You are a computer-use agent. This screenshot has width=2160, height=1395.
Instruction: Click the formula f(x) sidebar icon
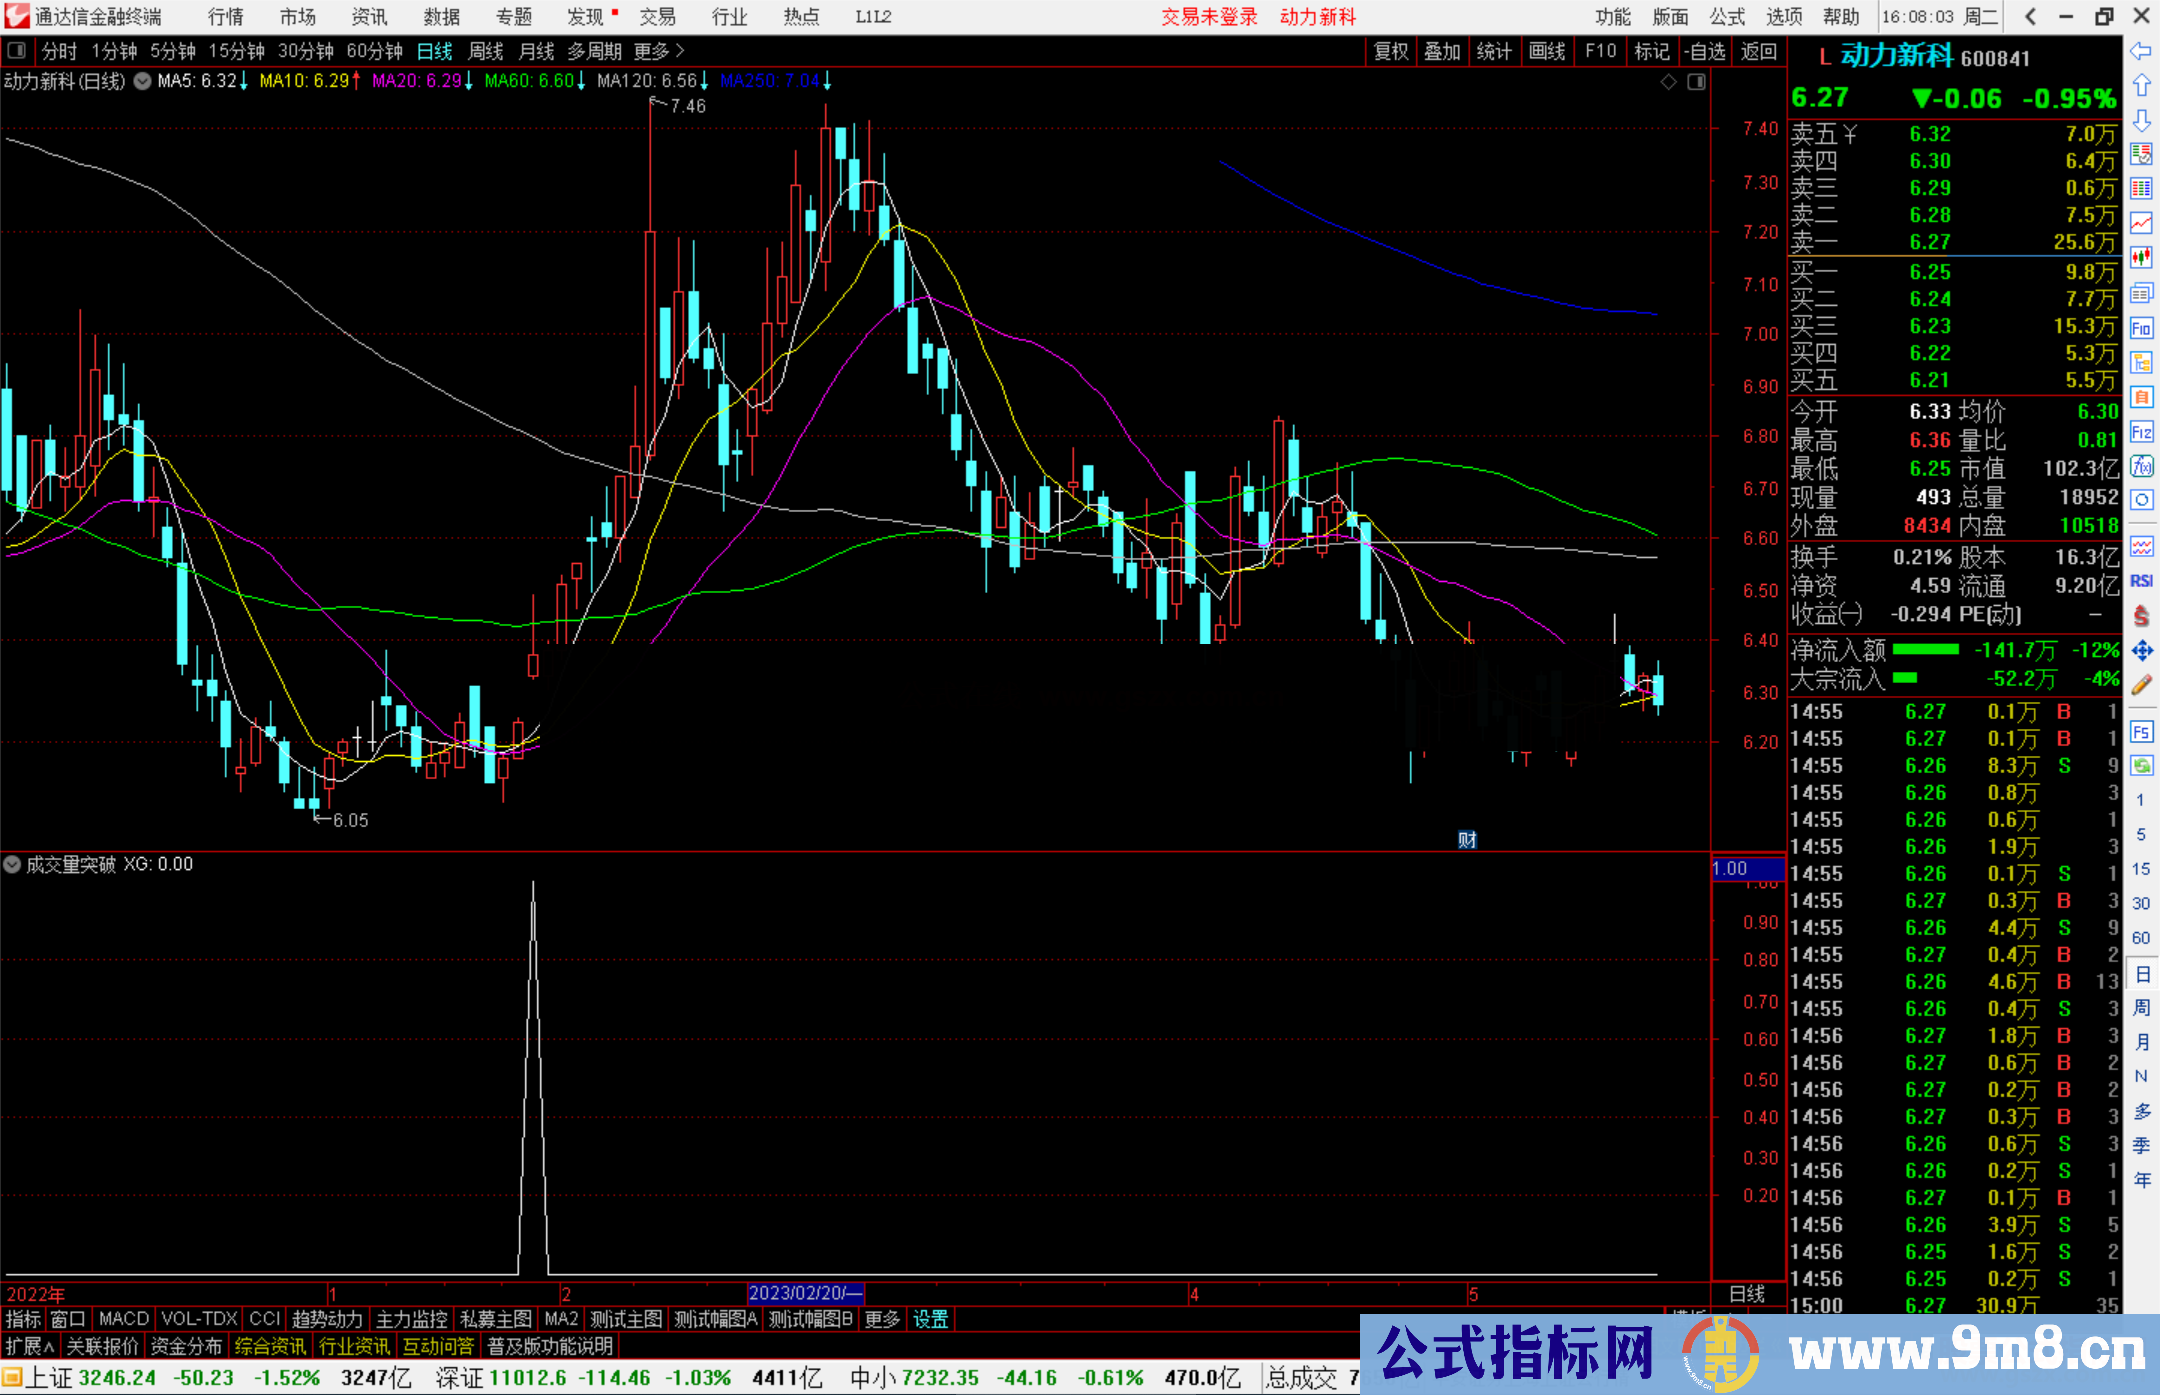(x=2141, y=466)
